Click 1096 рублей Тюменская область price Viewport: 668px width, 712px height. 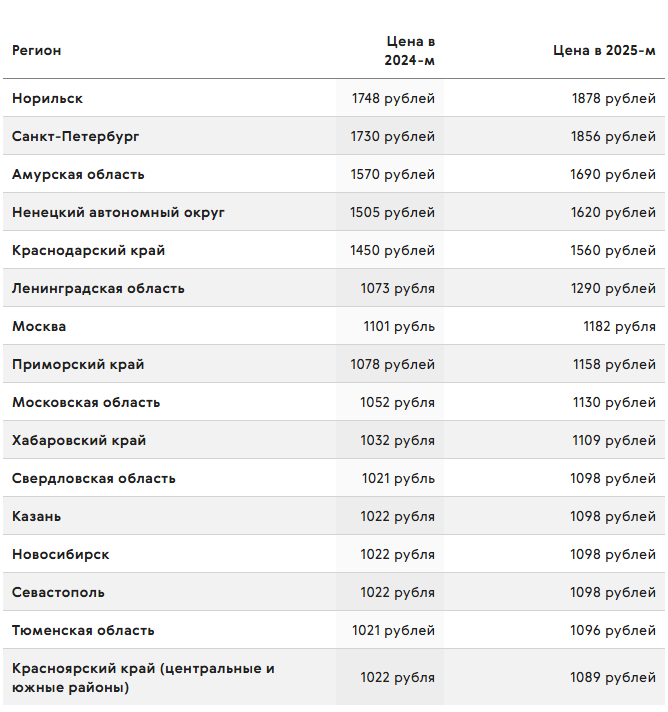613,630
